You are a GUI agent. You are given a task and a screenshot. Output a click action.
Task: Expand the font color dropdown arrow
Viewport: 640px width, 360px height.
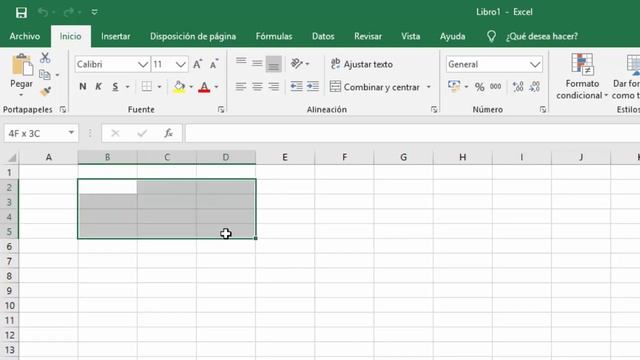click(216, 87)
